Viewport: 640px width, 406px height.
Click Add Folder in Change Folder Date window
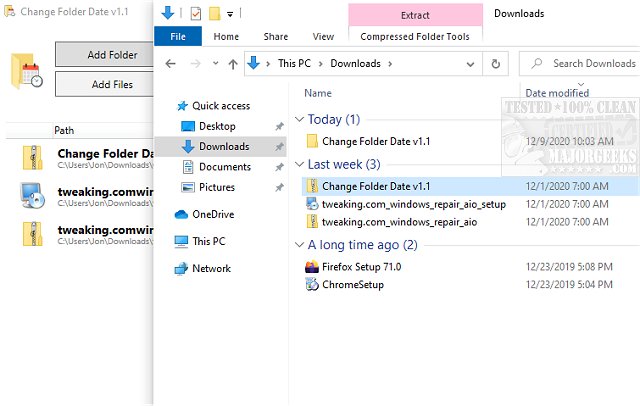[104, 54]
